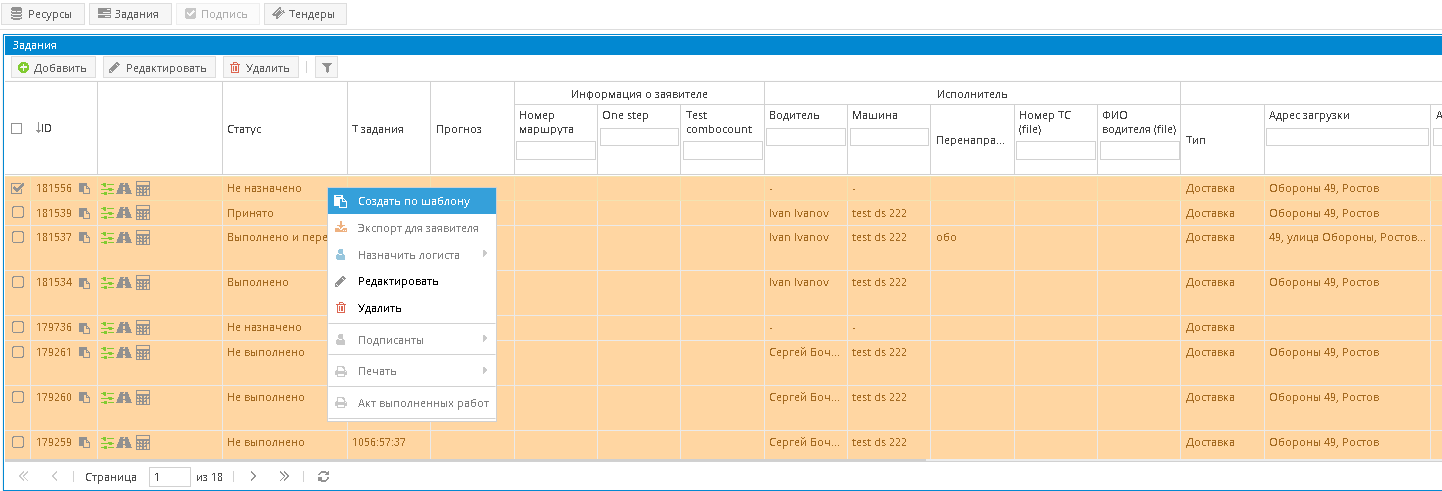Image resolution: width=1442 pixels, height=491 pixels.
Task: Click the green sliders icon in row 181537
Action: [x=108, y=238]
